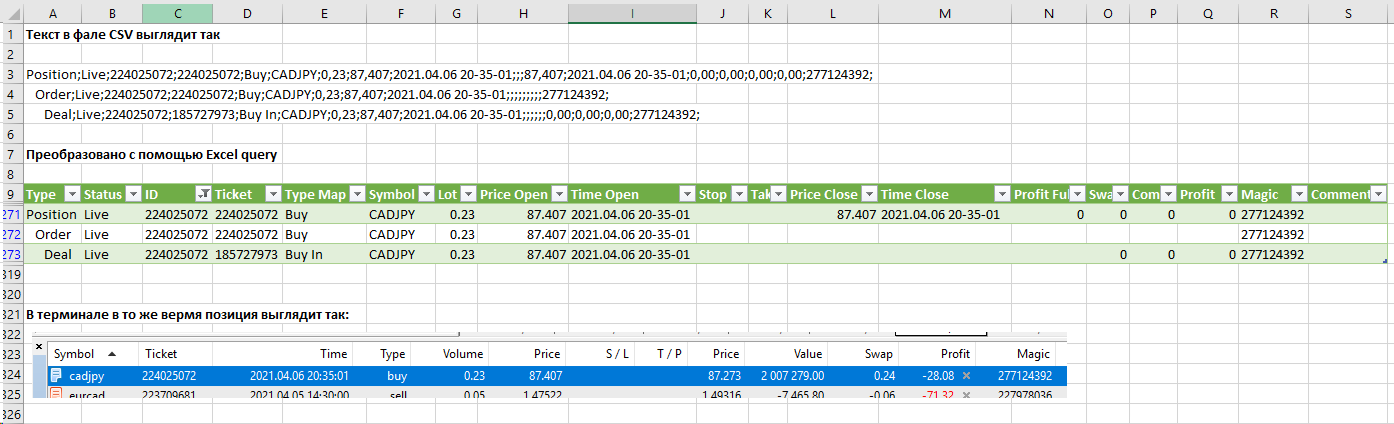Click the Volume header in the terminal table

point(463,354)
